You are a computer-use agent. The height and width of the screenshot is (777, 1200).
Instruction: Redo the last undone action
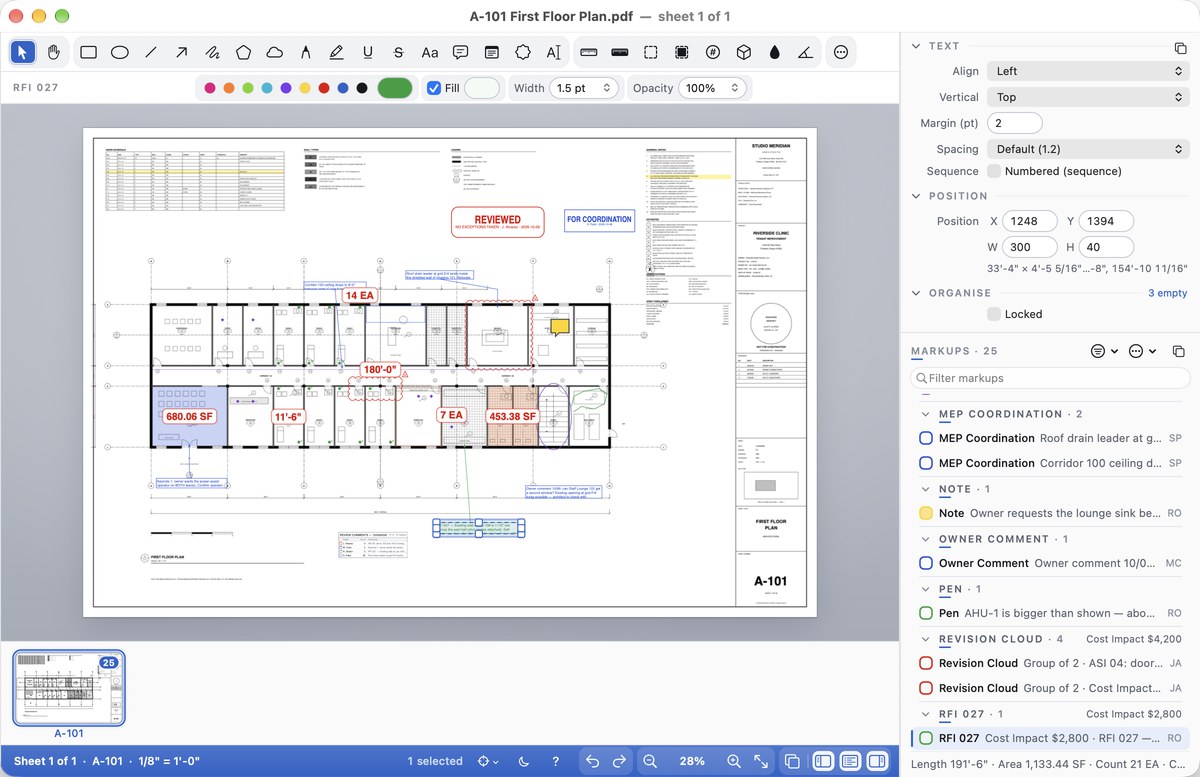[x=620, y=761]
